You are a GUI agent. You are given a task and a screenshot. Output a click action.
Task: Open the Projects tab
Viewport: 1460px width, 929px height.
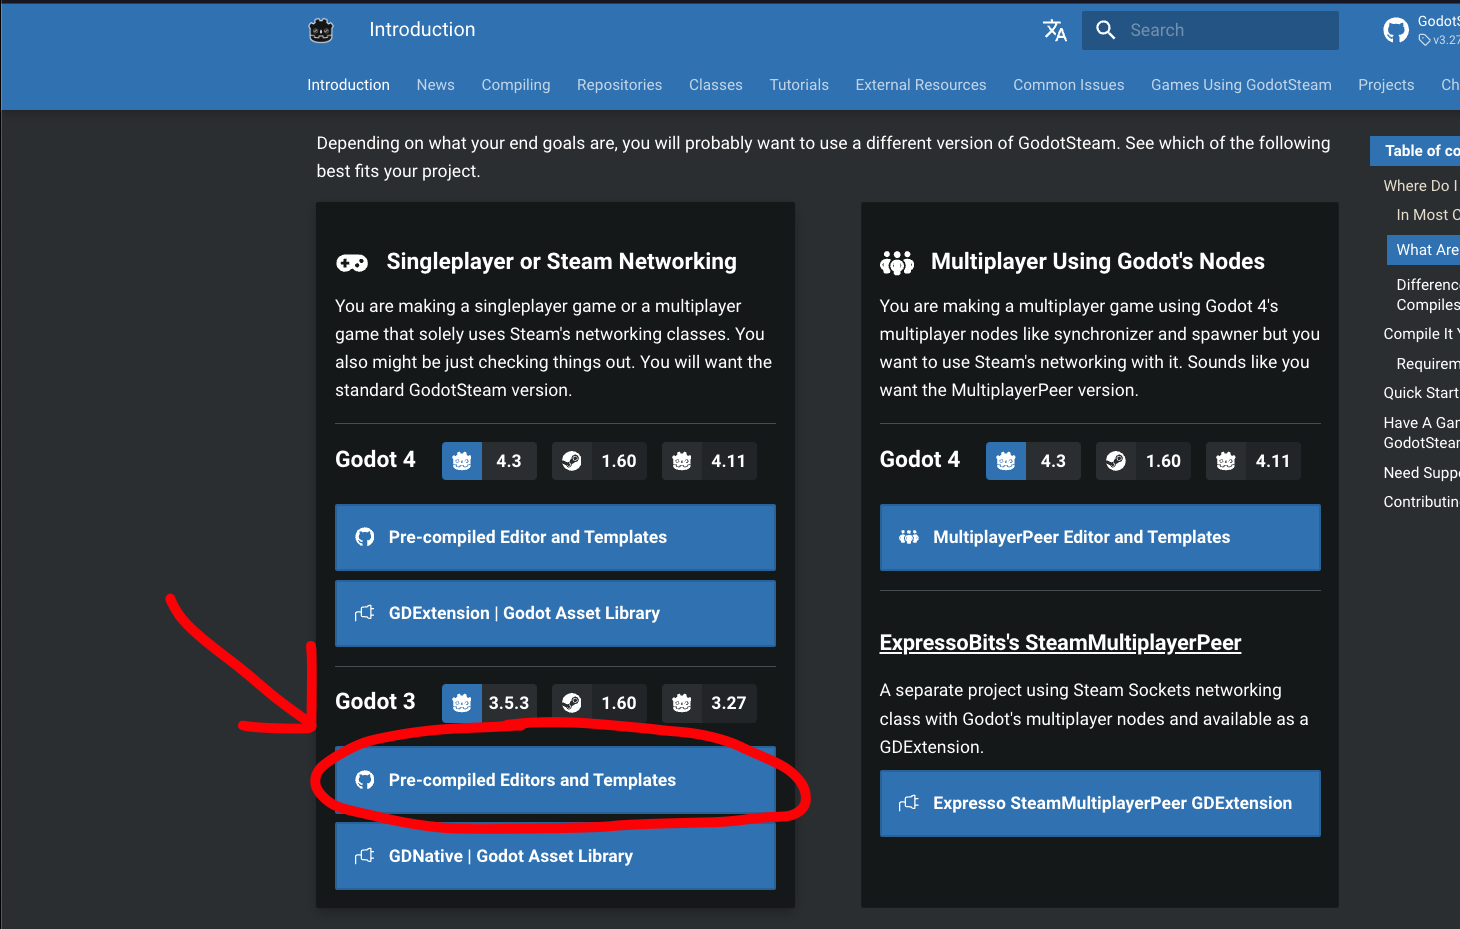1386,85
